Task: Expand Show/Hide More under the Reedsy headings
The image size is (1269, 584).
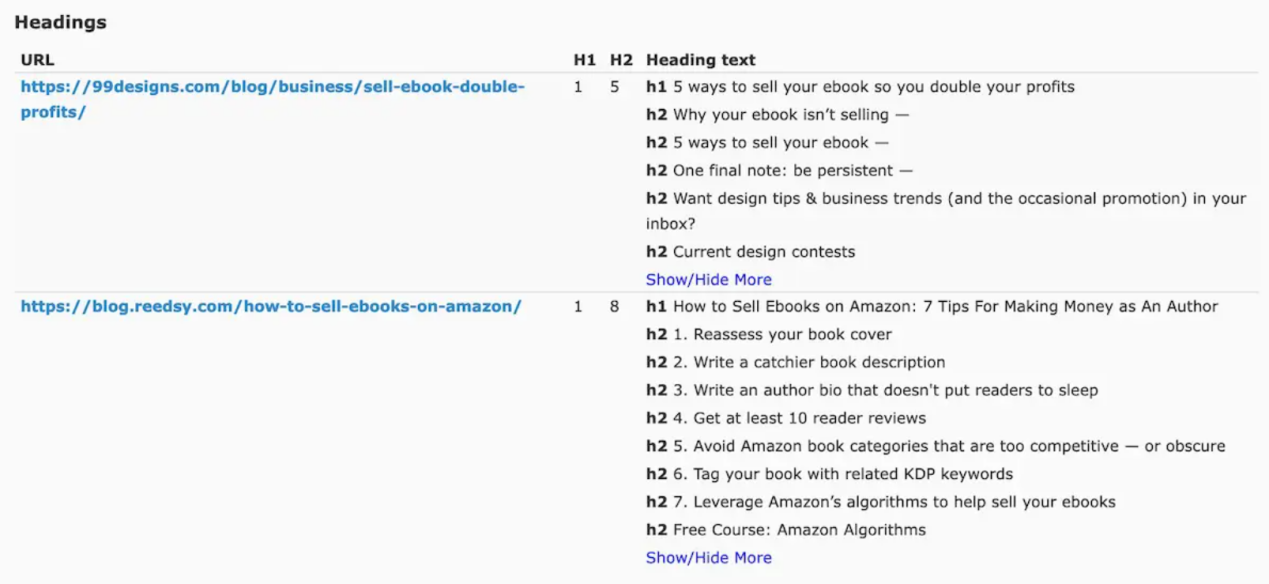Action: pyautogui.click(x=708, y=558)
